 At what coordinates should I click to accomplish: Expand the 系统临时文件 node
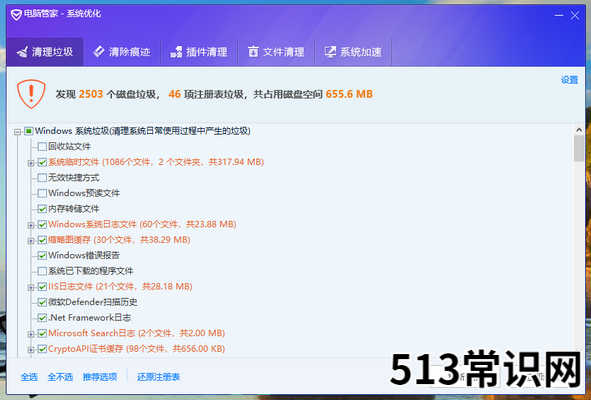point(31,163)
